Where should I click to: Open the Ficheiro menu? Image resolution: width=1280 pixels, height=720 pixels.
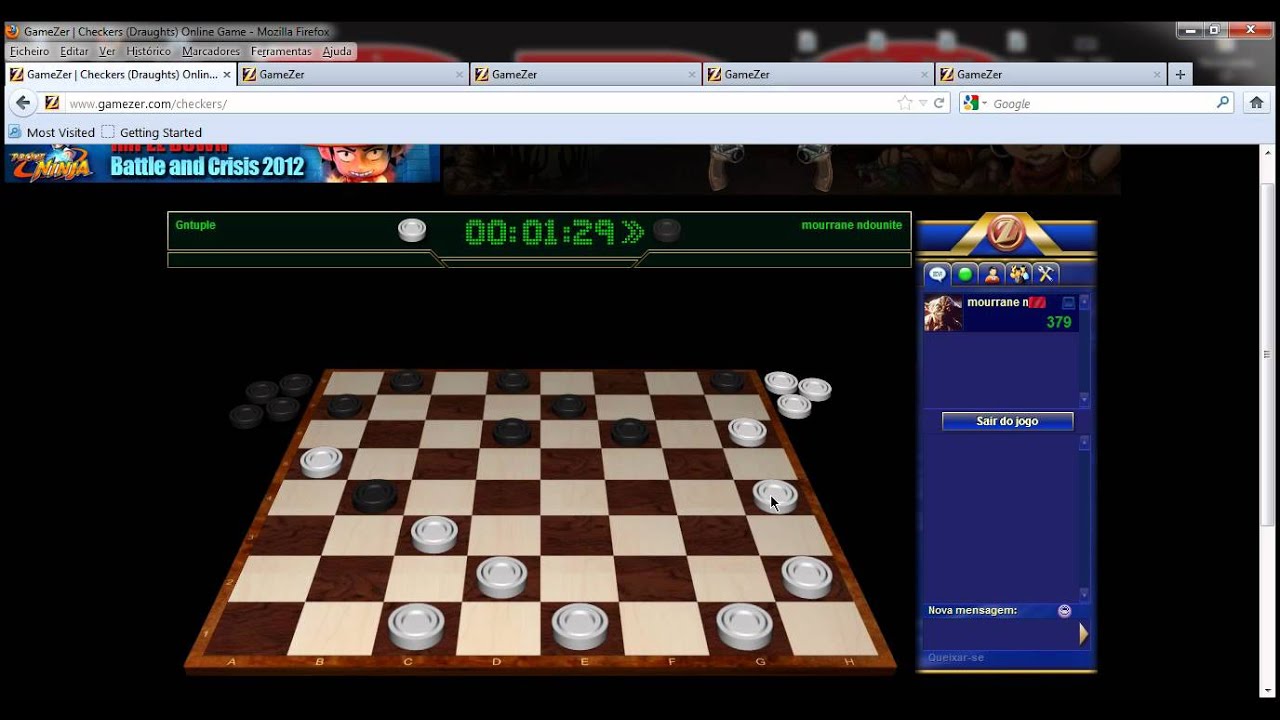tap(29, 51)
